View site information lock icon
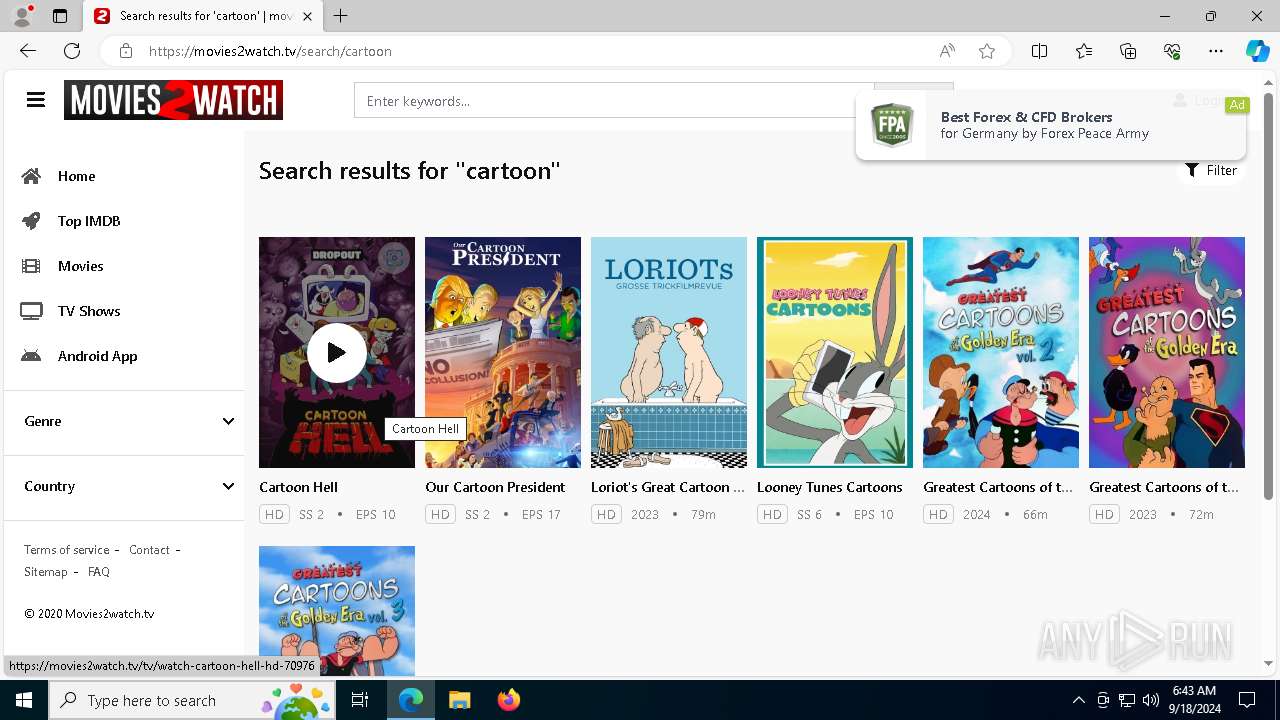 125,51
